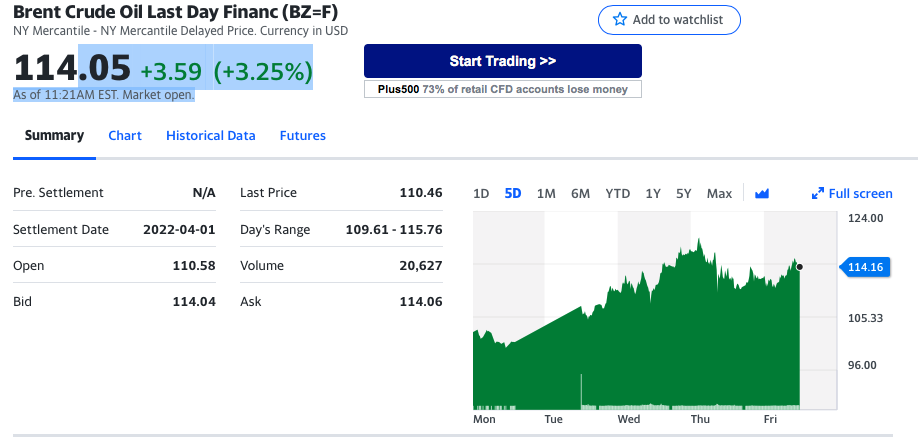This screenshot has height=437, width=918.
Task: Switch to the Summary tab
Action: pos(54,135)
